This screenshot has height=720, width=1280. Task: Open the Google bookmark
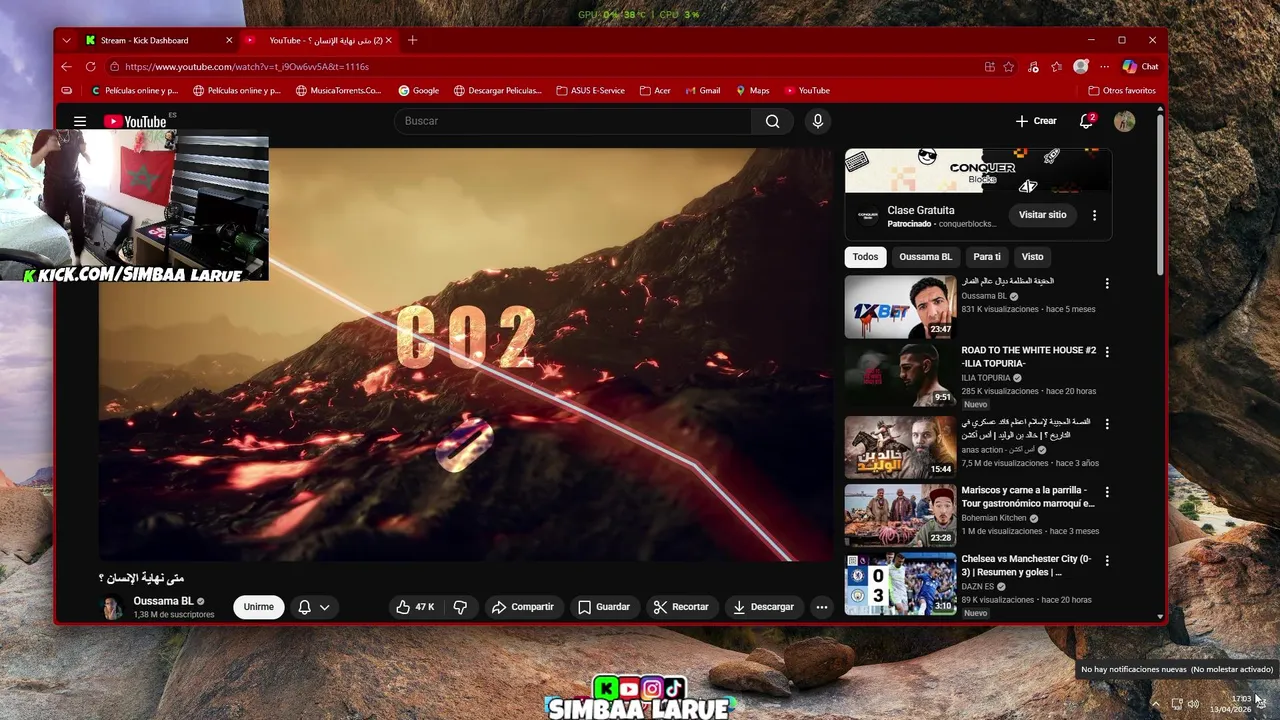(419, 90)
